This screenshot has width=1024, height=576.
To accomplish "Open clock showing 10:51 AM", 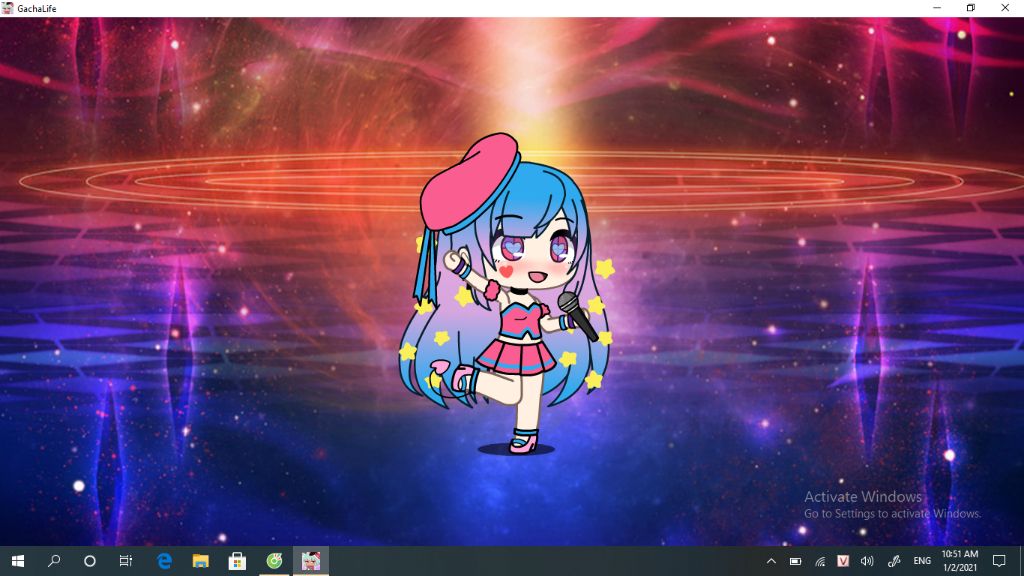I will (x=959, y=561).
